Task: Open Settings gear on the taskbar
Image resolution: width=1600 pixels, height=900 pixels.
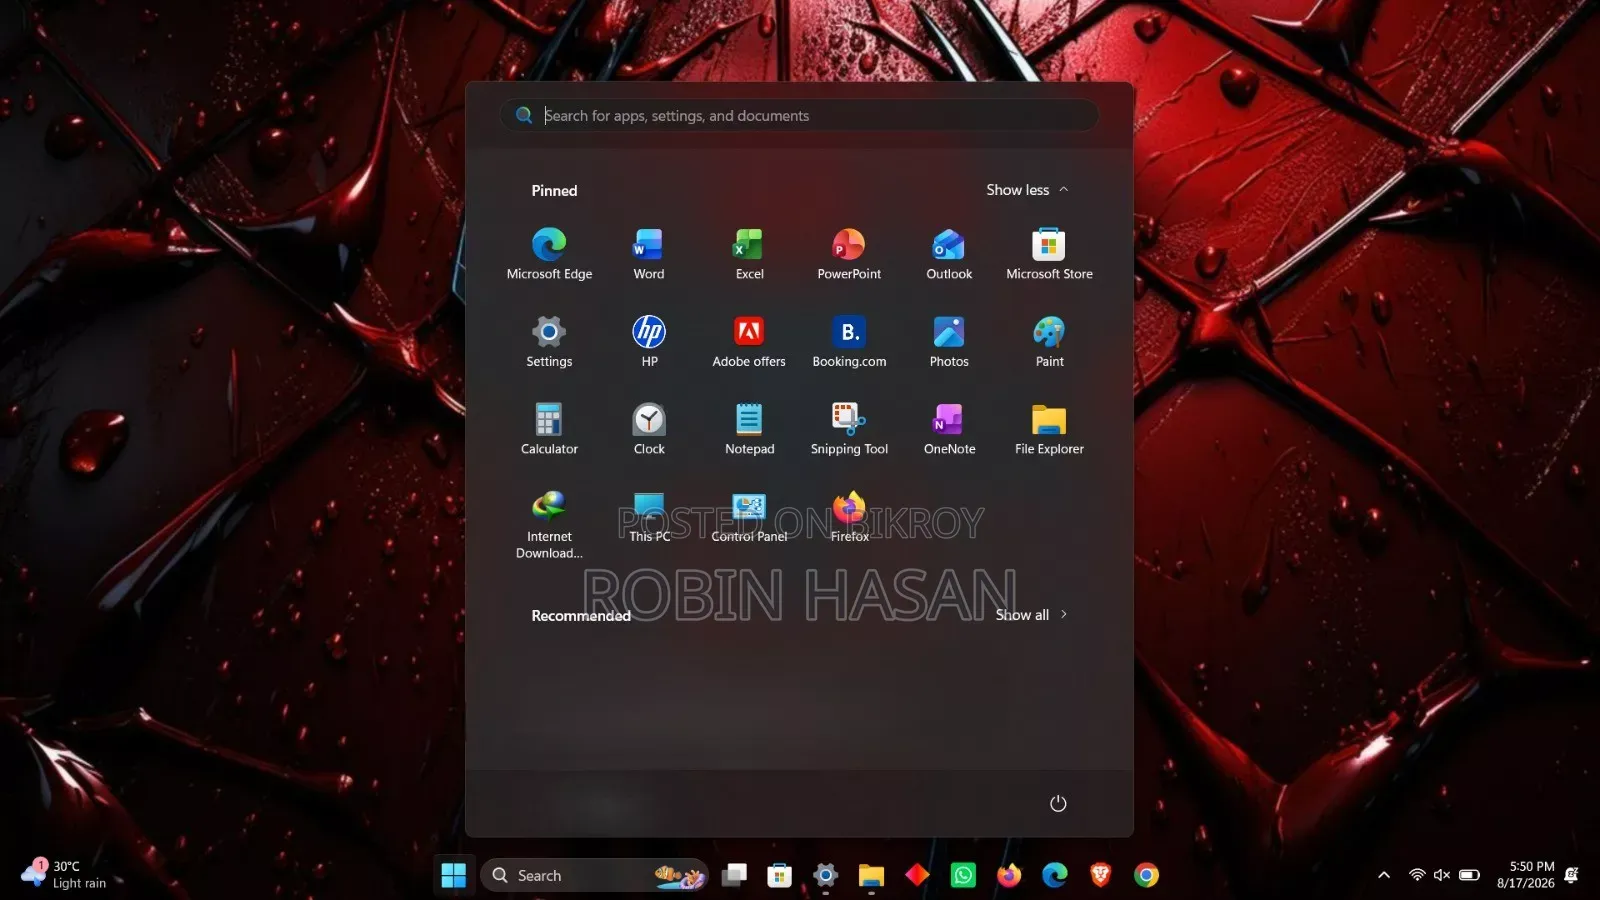Action: 825,876
